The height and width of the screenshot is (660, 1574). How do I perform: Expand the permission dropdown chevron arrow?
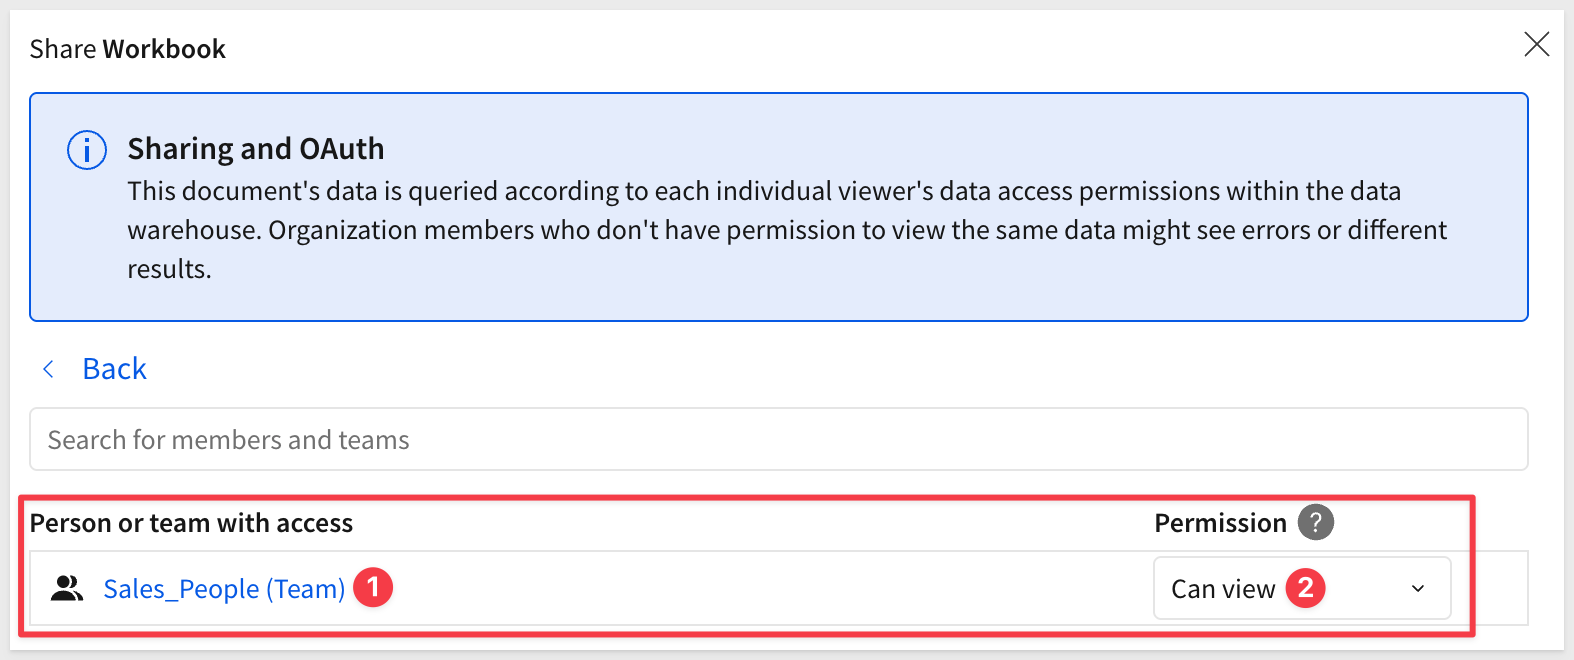(x=1417, y=588)
